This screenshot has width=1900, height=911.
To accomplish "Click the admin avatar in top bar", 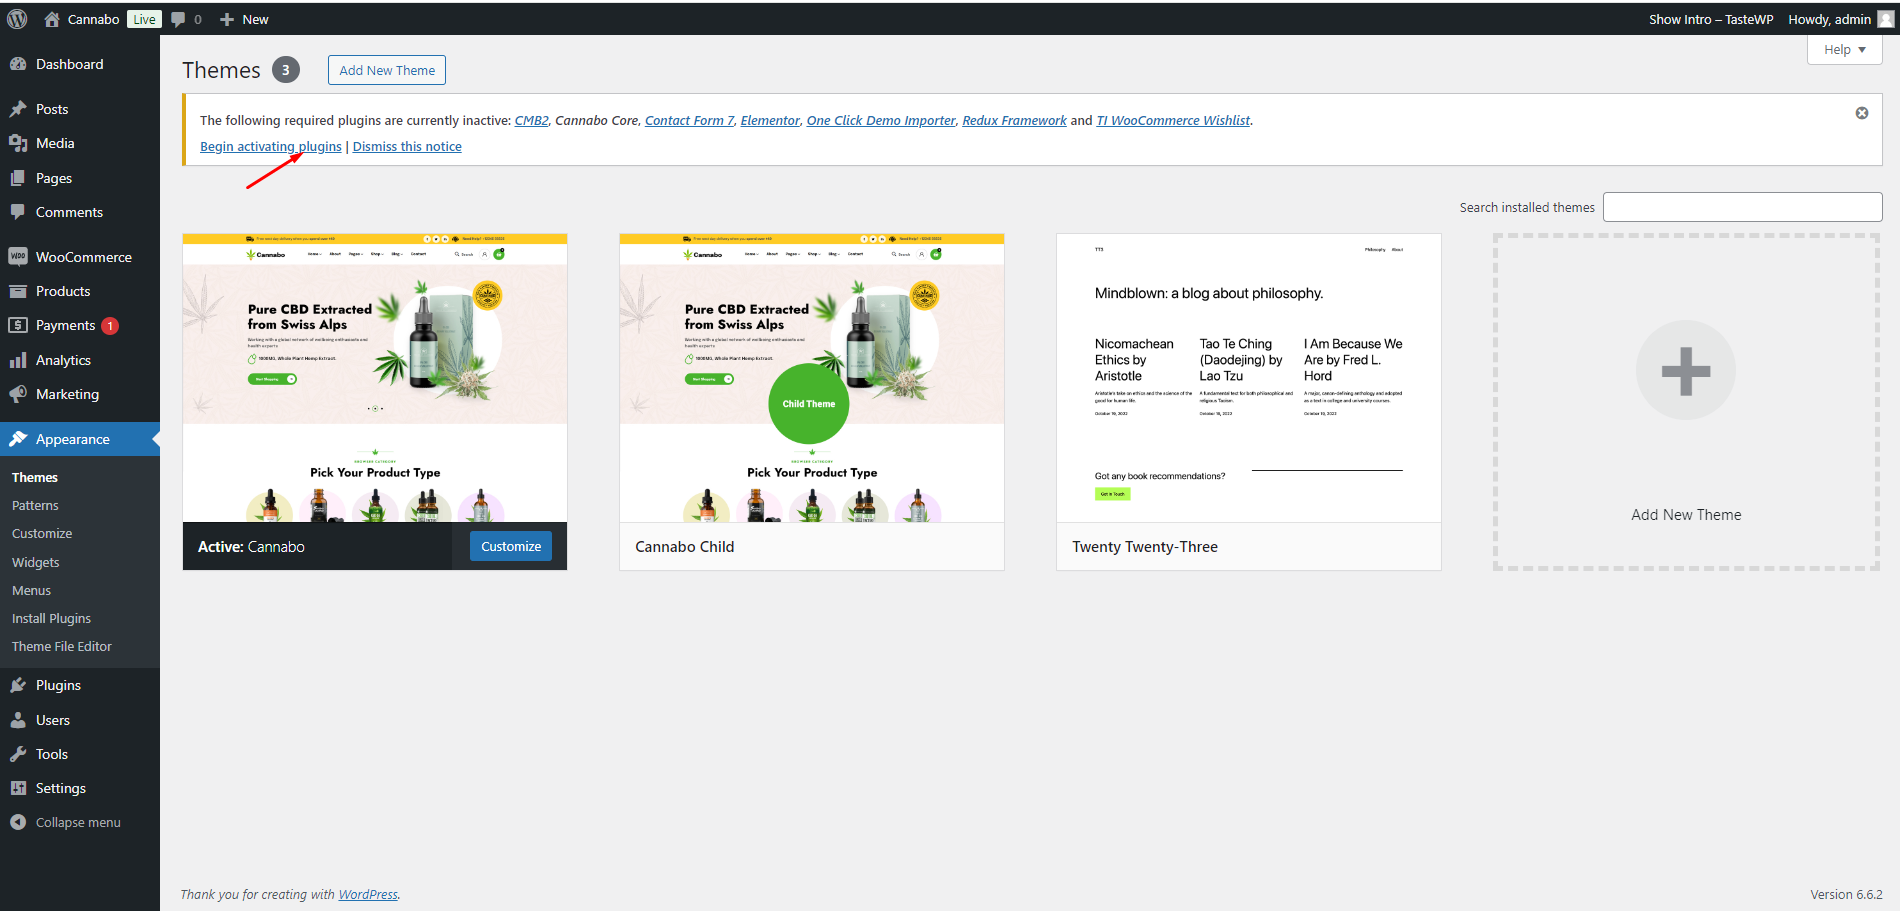I will click(x=1885, y=19).
